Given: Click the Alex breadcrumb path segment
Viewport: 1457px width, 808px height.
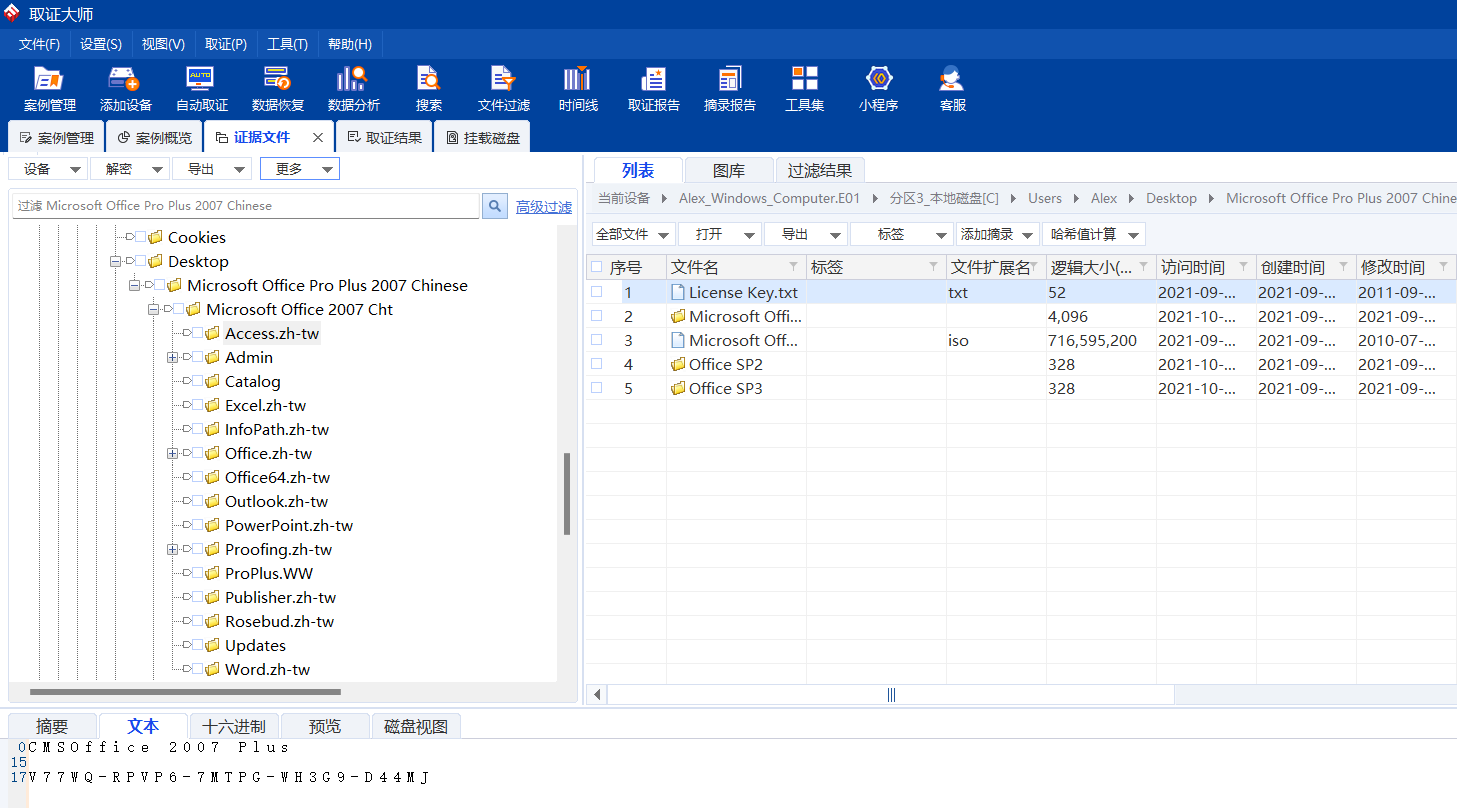Looking at the screenshot, I should 1104,198.
